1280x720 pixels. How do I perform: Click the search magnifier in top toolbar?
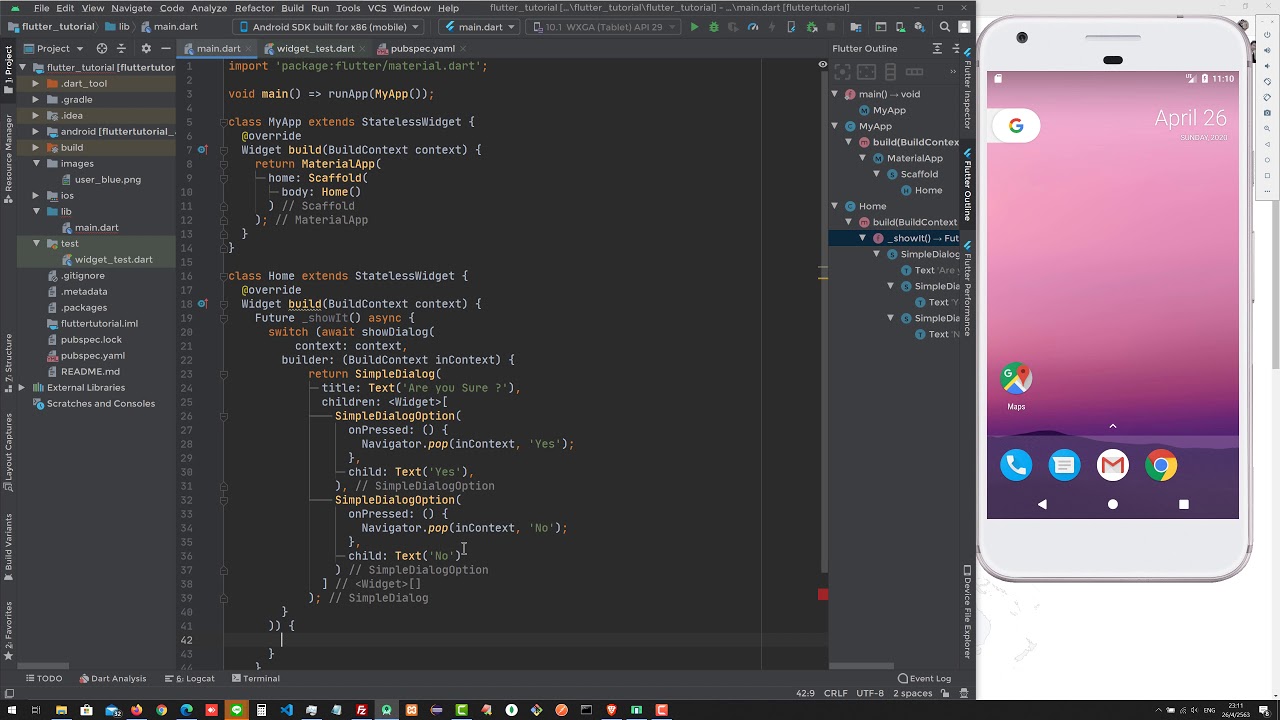coord(945,27)
